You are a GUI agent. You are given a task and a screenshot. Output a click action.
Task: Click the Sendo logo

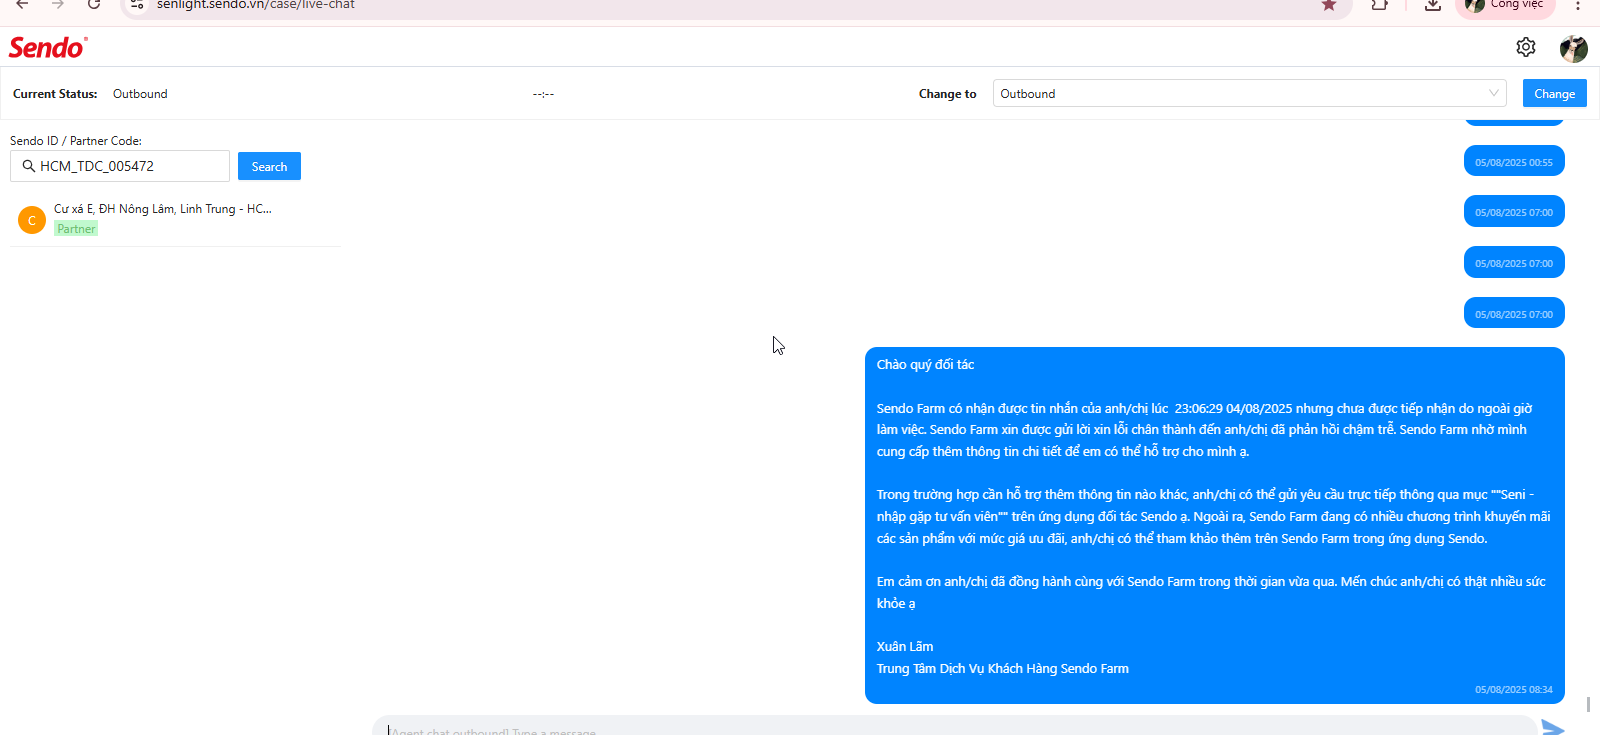point(48,47)
